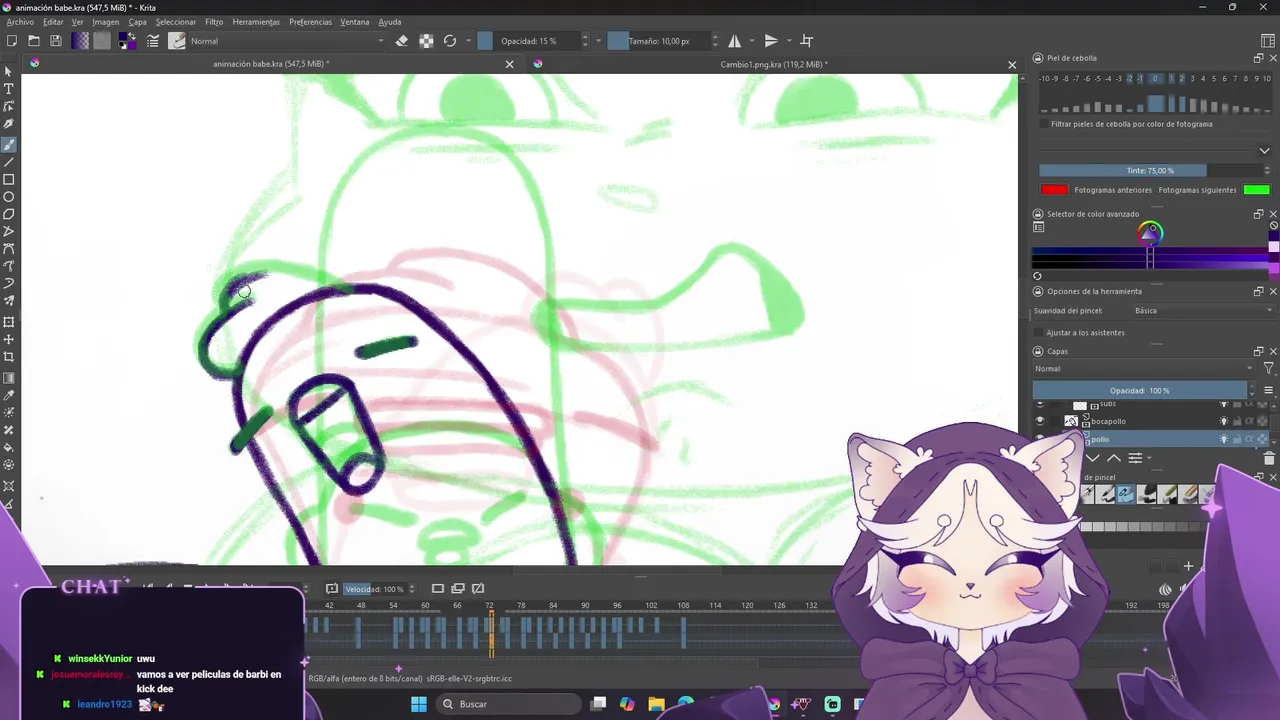
Task: Toggle preserve alpha
Action: click(426, 41)
